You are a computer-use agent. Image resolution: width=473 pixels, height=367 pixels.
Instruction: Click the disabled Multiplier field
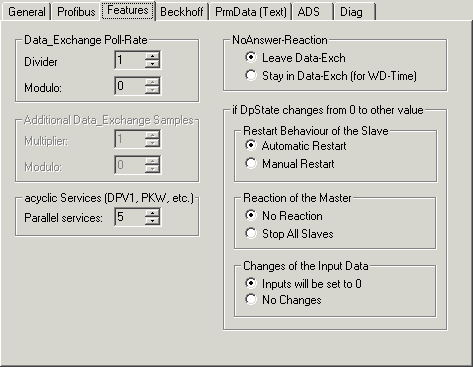click(x=130, y=139)
